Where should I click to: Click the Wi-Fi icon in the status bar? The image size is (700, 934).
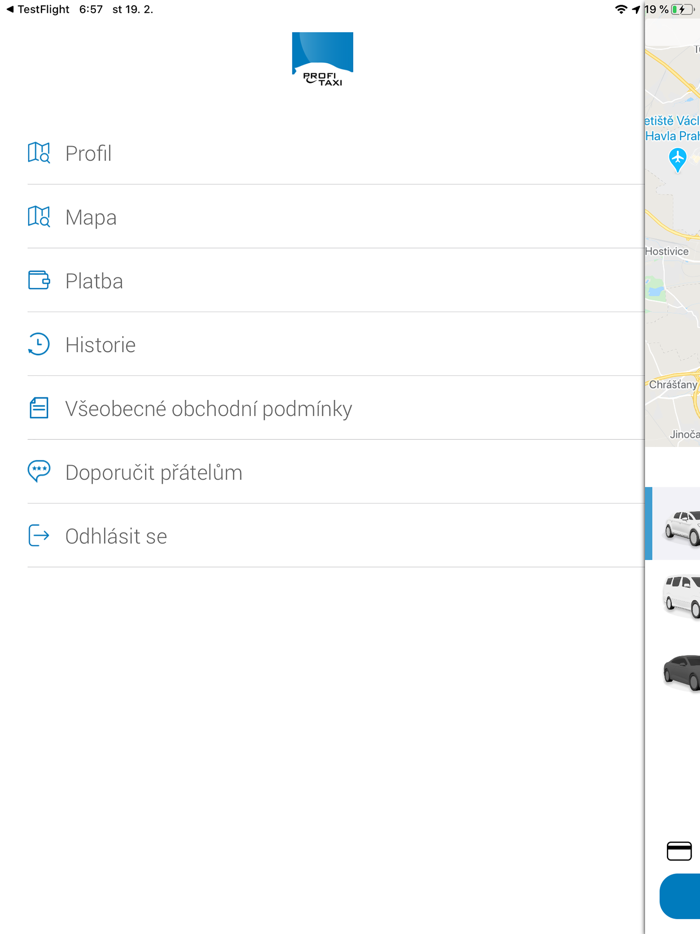621,9
